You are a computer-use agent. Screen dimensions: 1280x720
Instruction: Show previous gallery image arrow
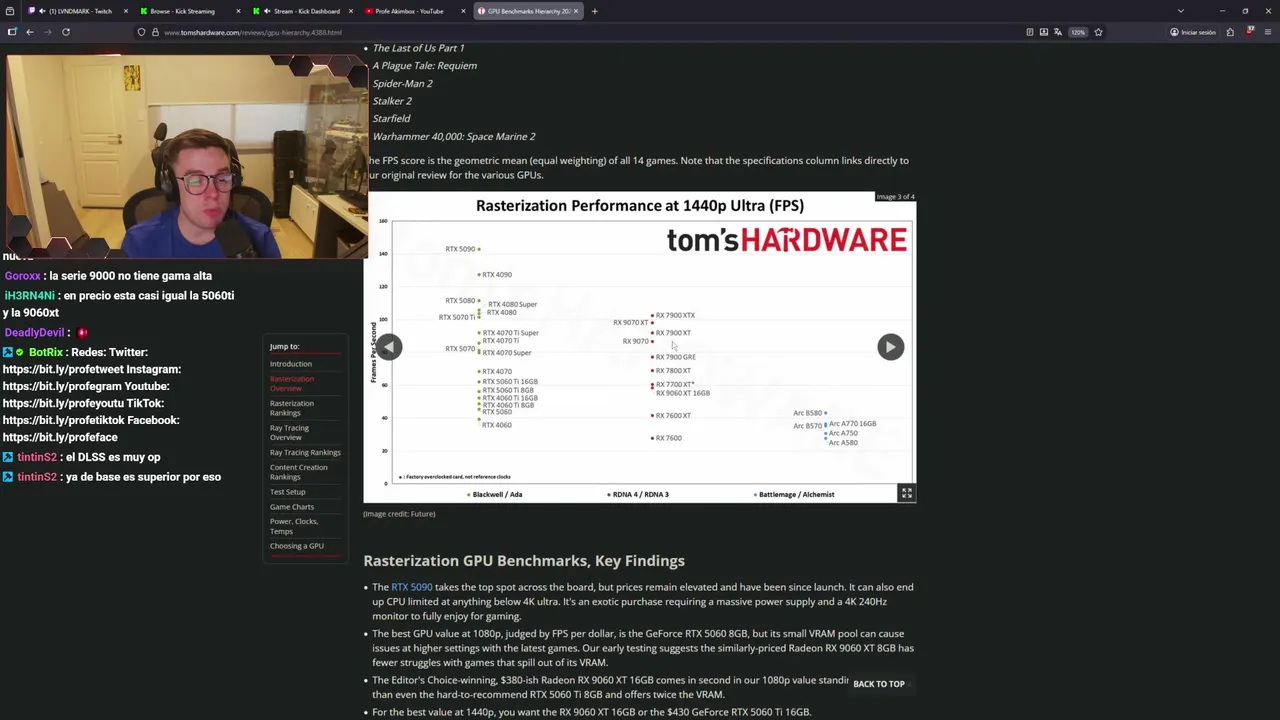coord(389,346)
